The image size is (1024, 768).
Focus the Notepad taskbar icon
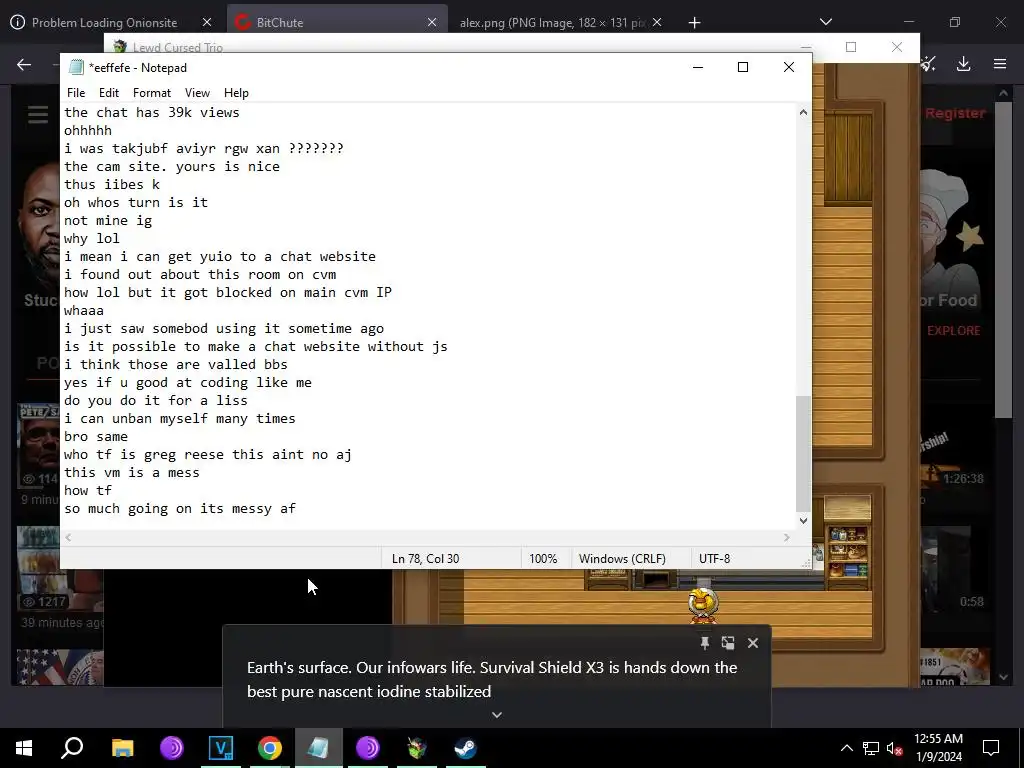click(x=319, y=748)
